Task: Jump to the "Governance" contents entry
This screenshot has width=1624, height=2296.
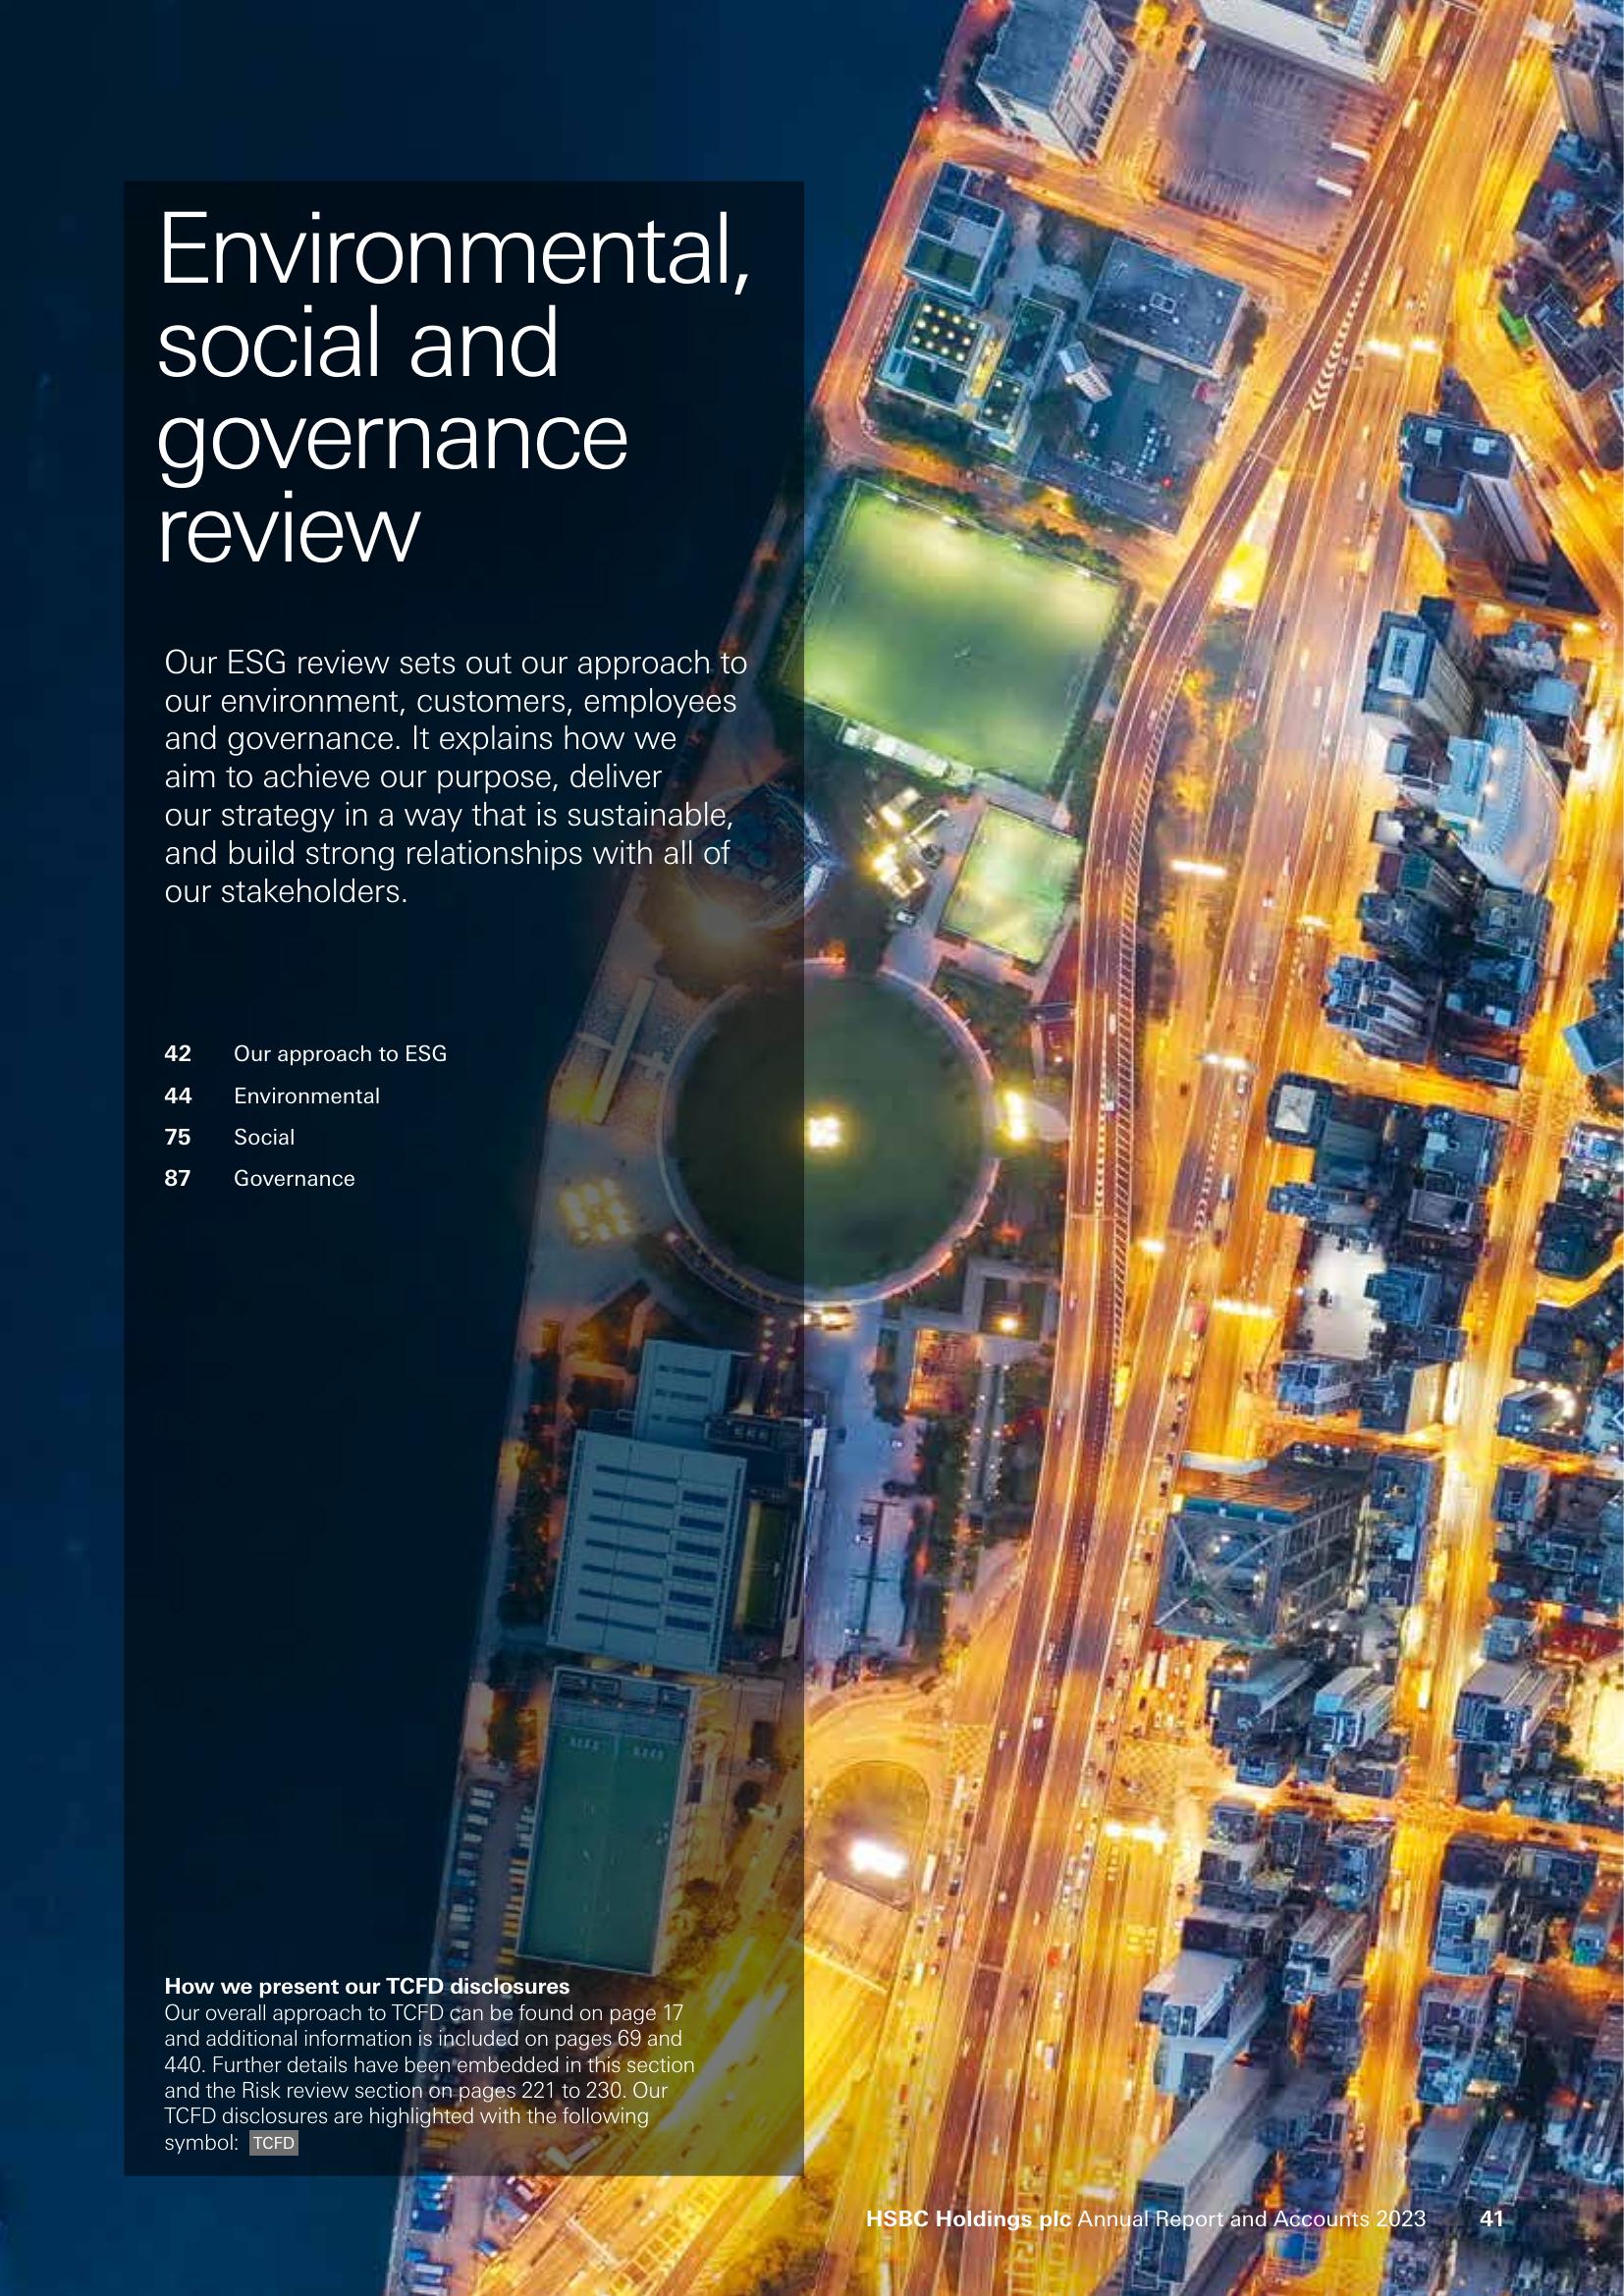Action: [294, 1178]
